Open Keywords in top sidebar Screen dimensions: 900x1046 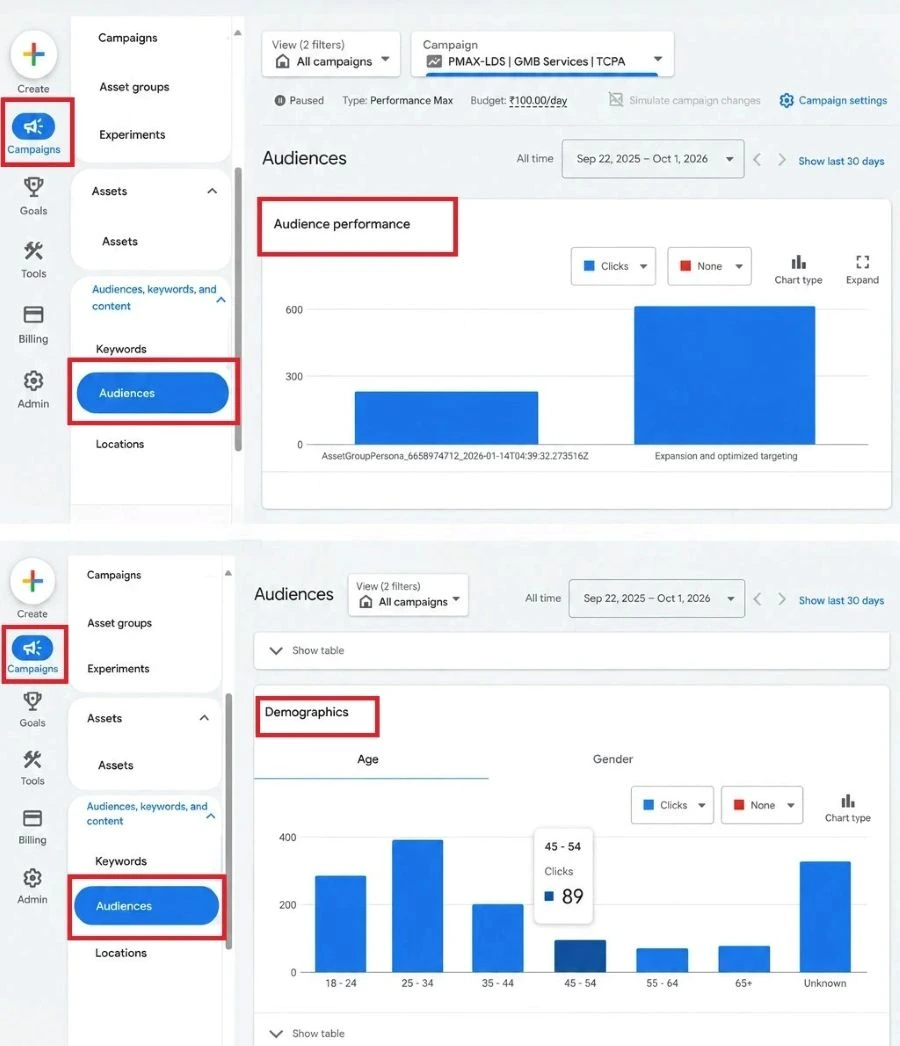121,349
